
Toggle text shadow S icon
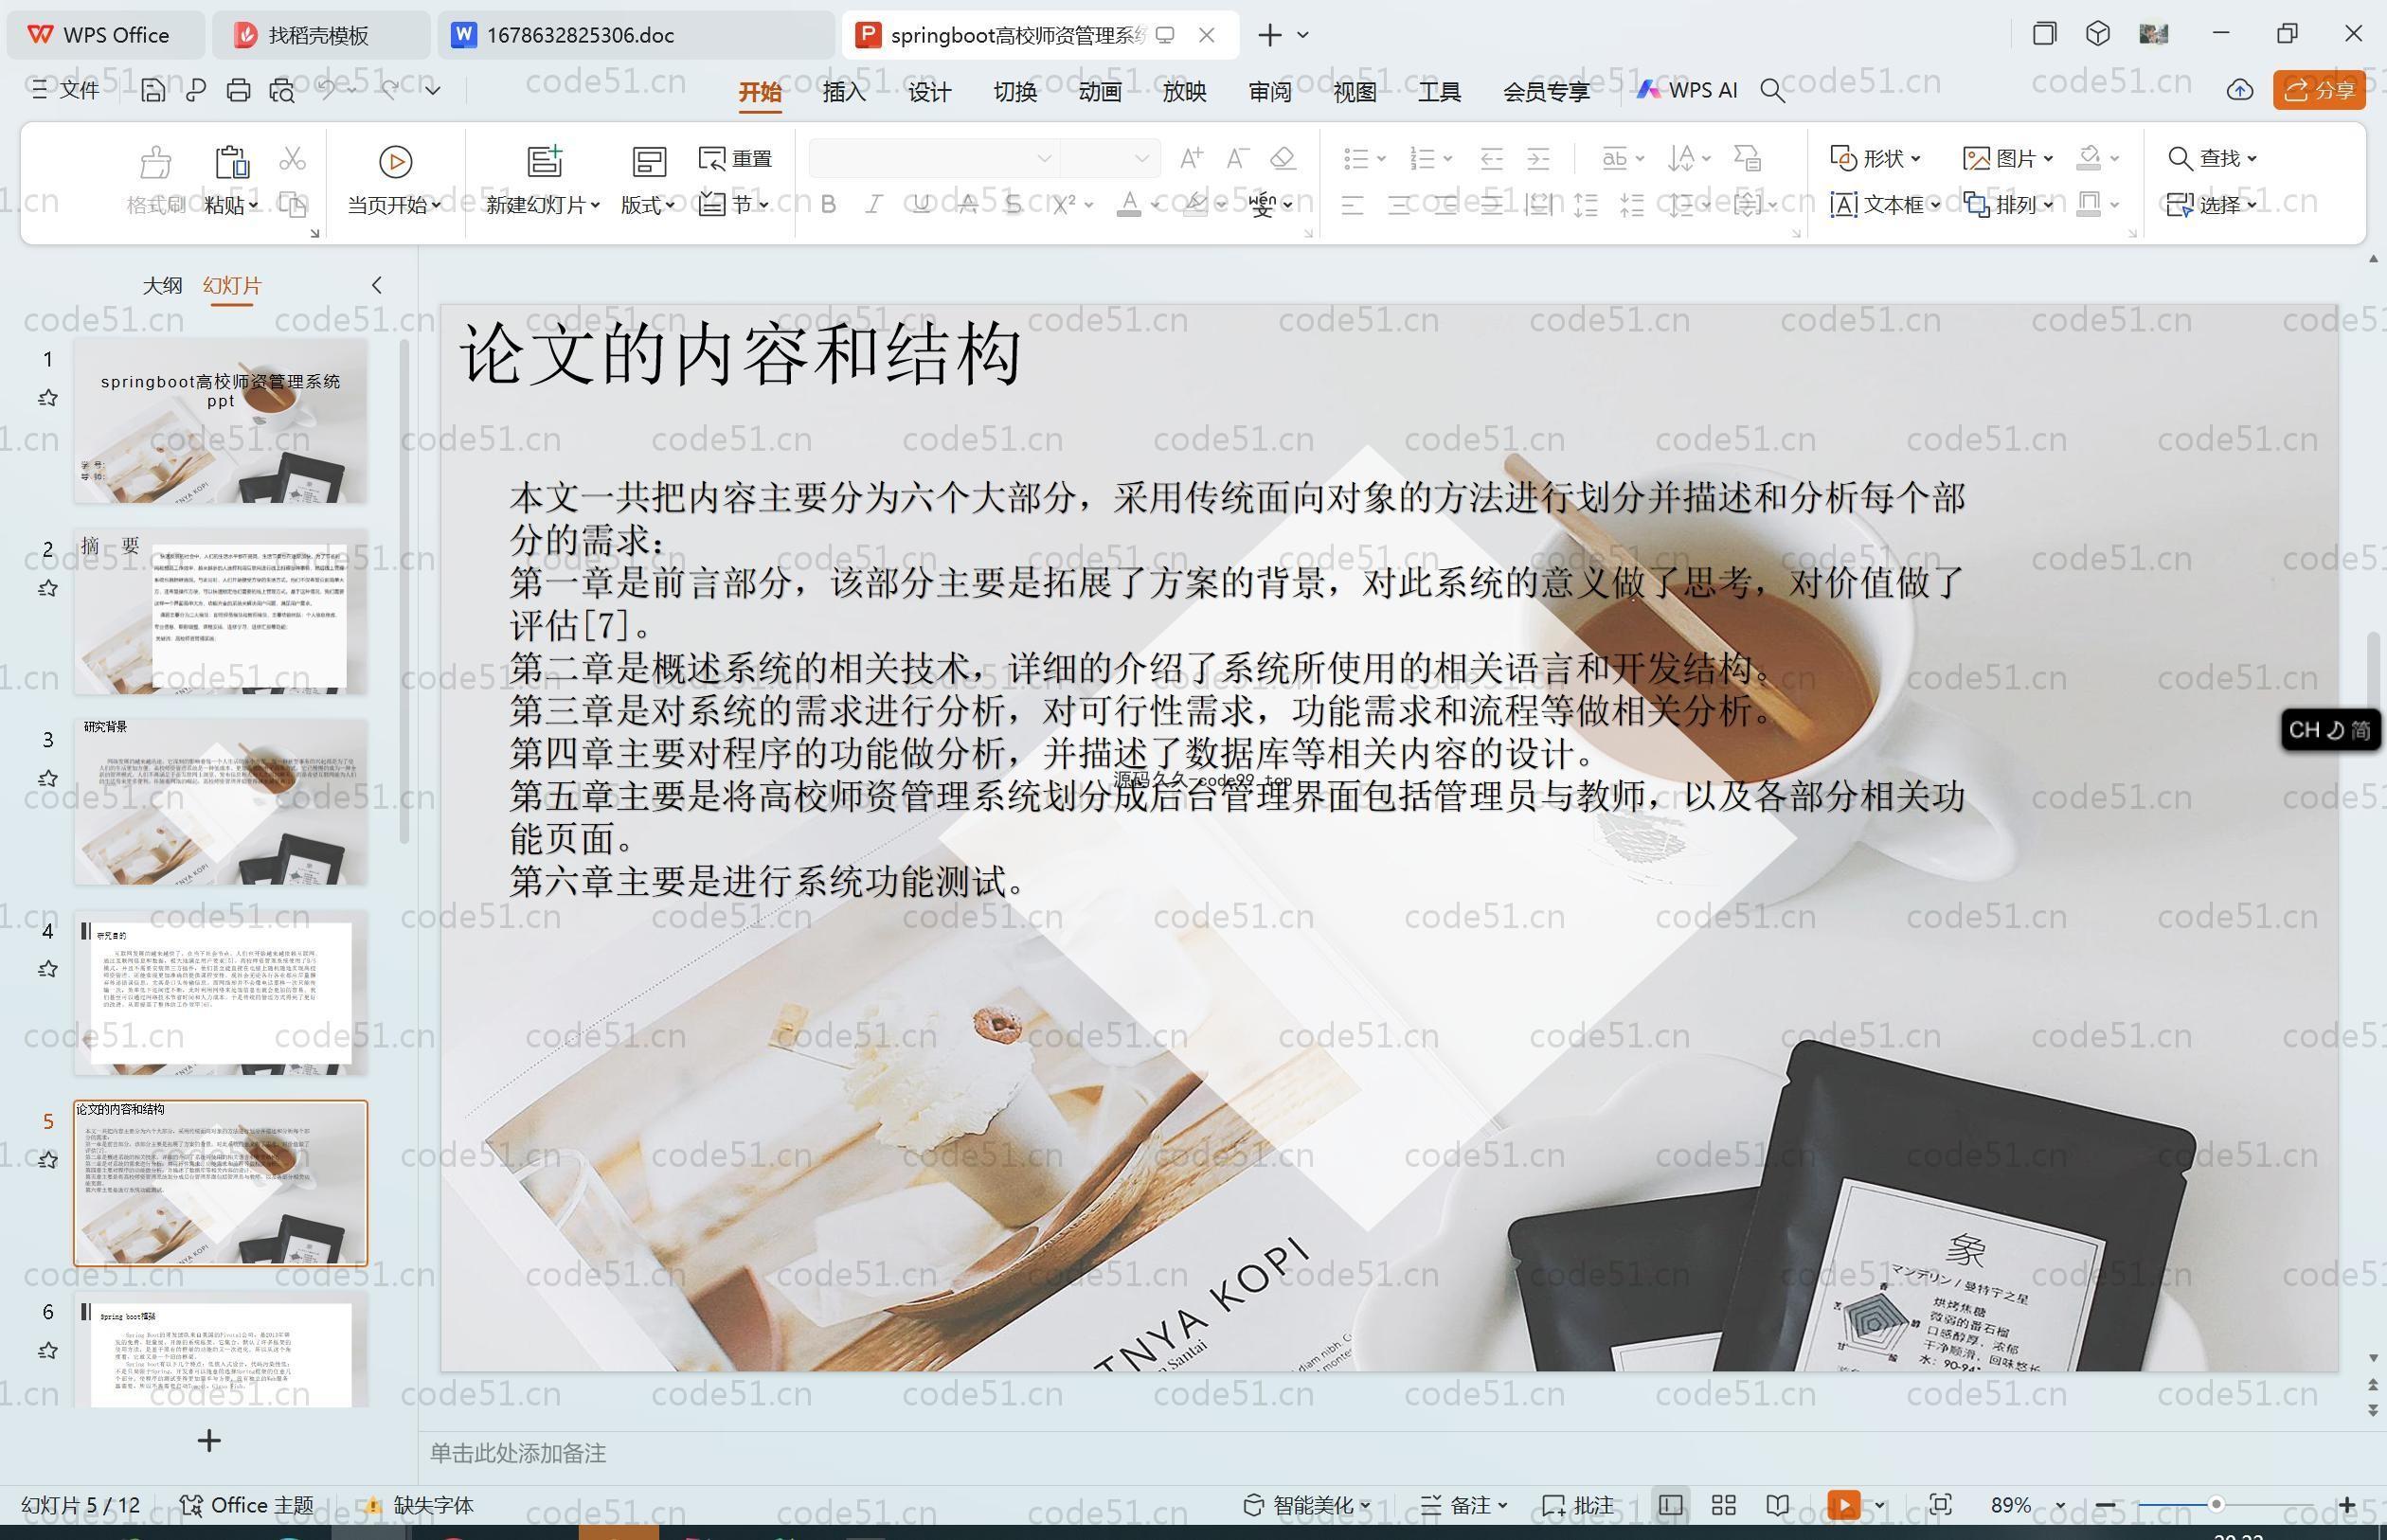pyautogui.click(x=1013, y=205)
